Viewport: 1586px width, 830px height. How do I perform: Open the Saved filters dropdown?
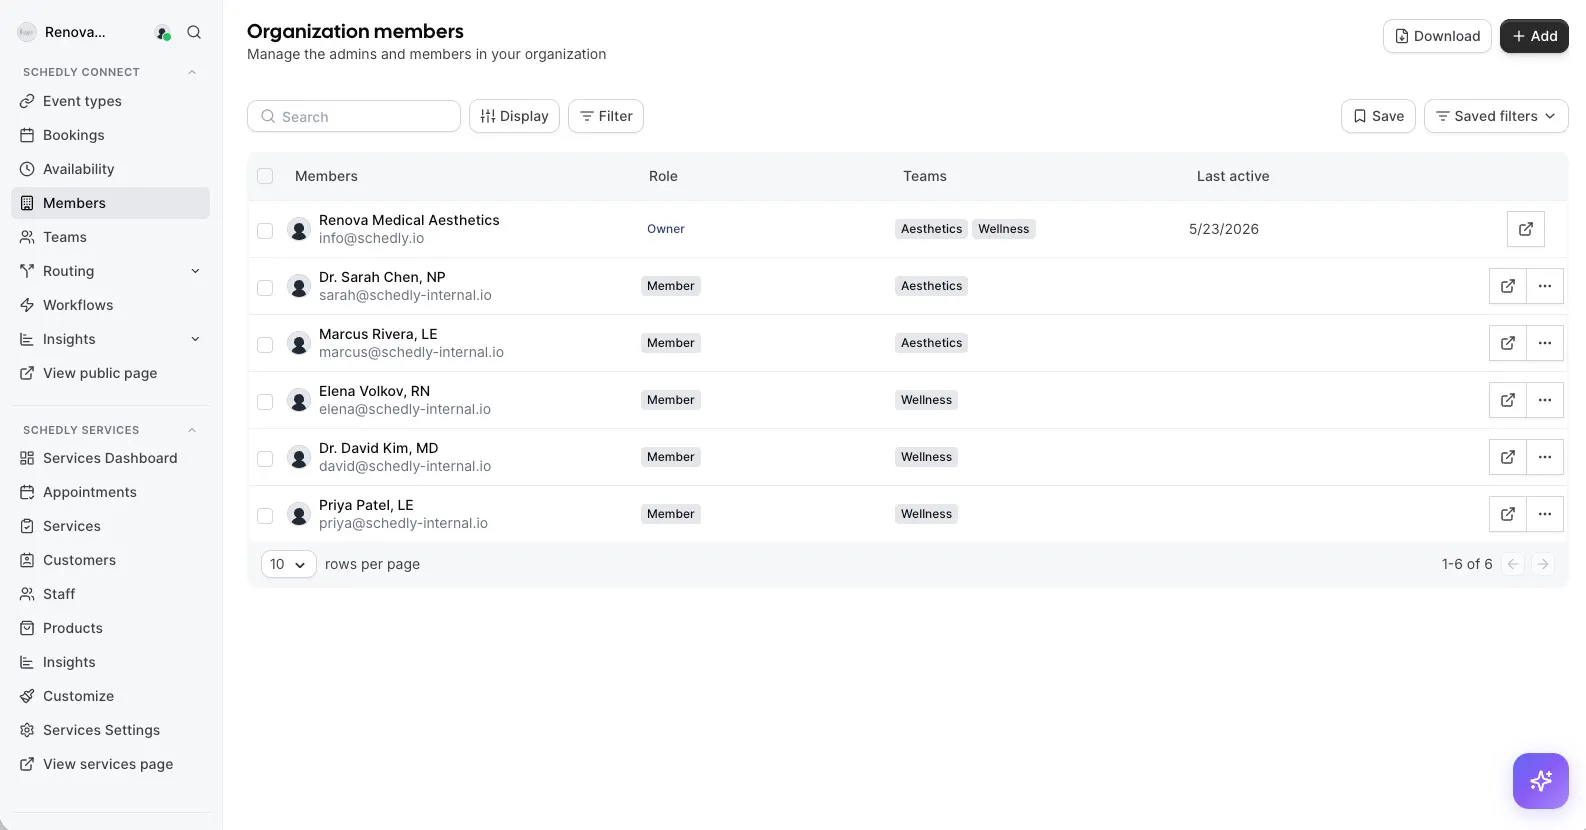click(x=1496, y=116)
